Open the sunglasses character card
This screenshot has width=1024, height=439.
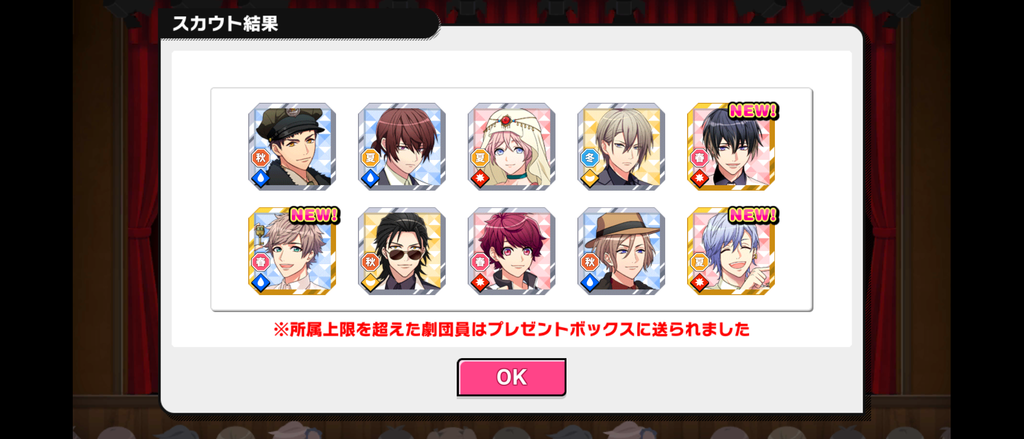pos(402,251)
